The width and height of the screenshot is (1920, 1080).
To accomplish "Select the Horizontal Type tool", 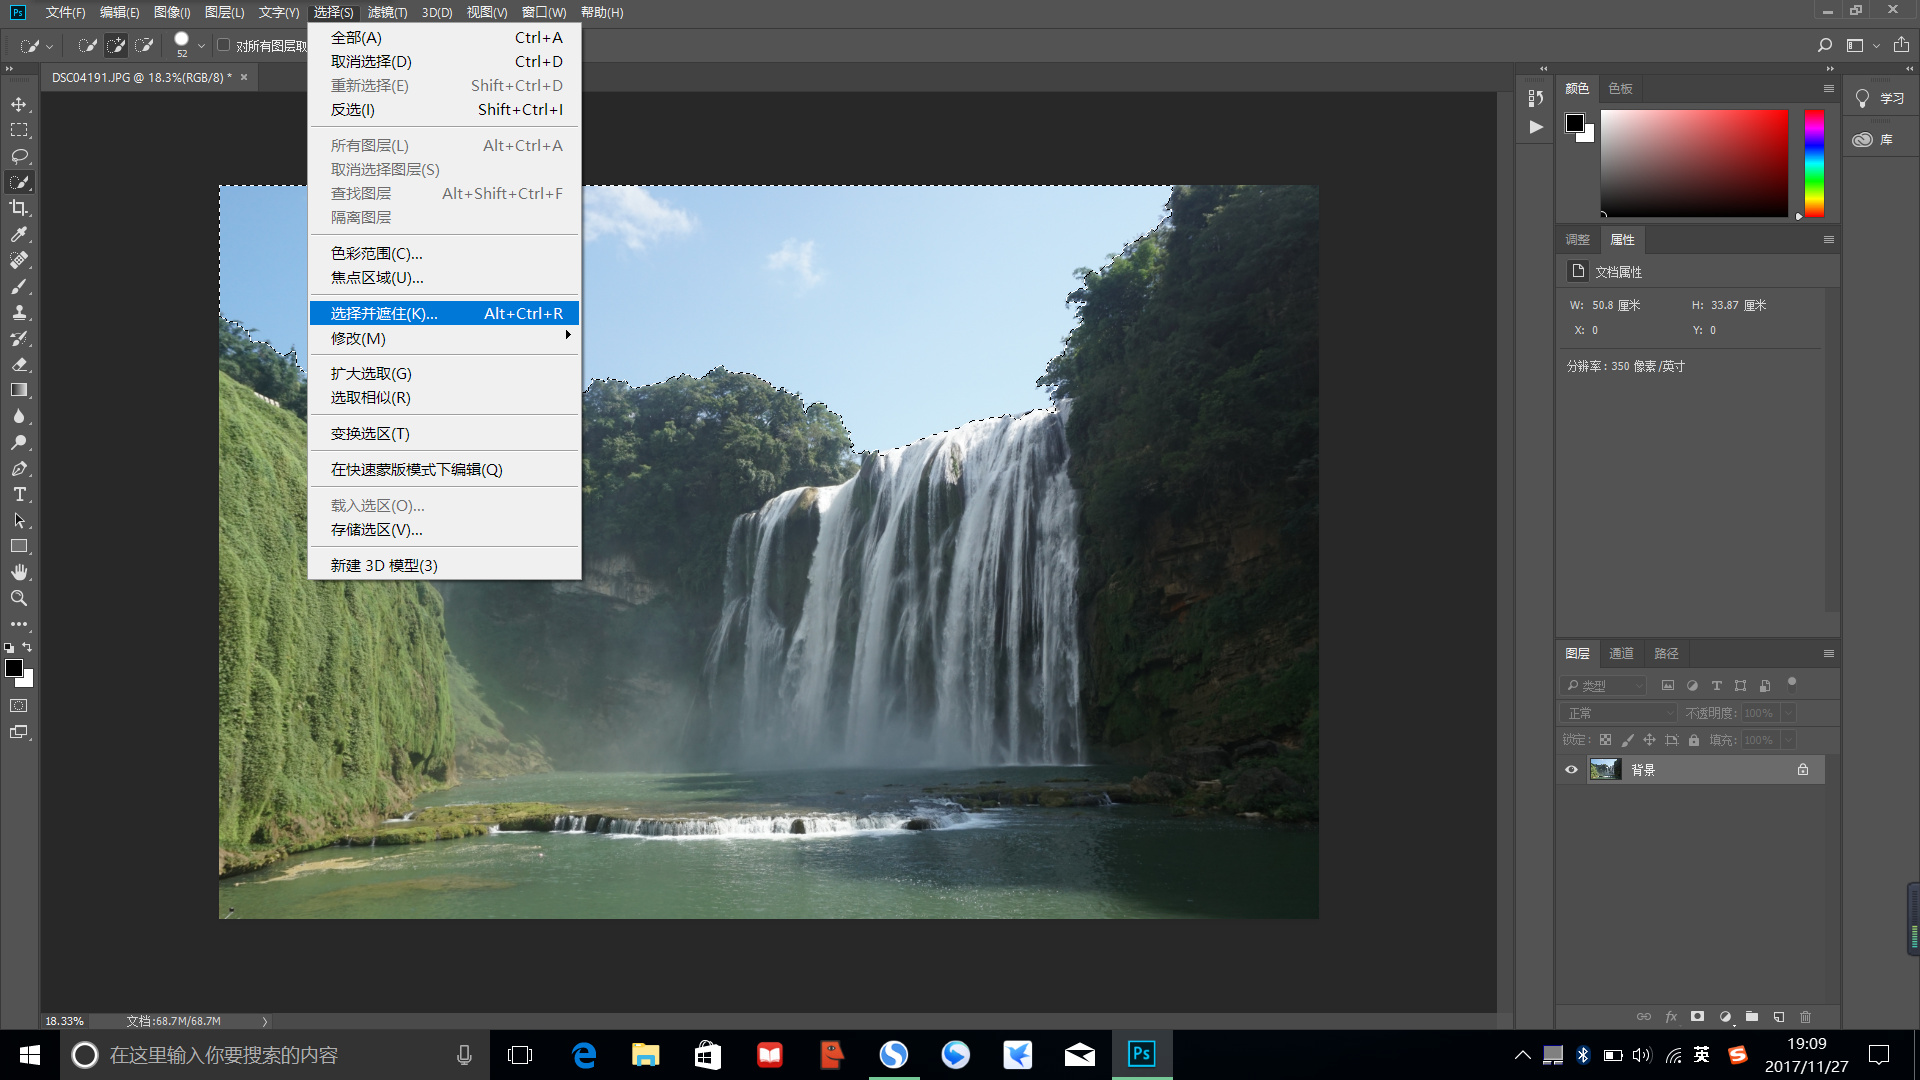I will click(19, 495).
